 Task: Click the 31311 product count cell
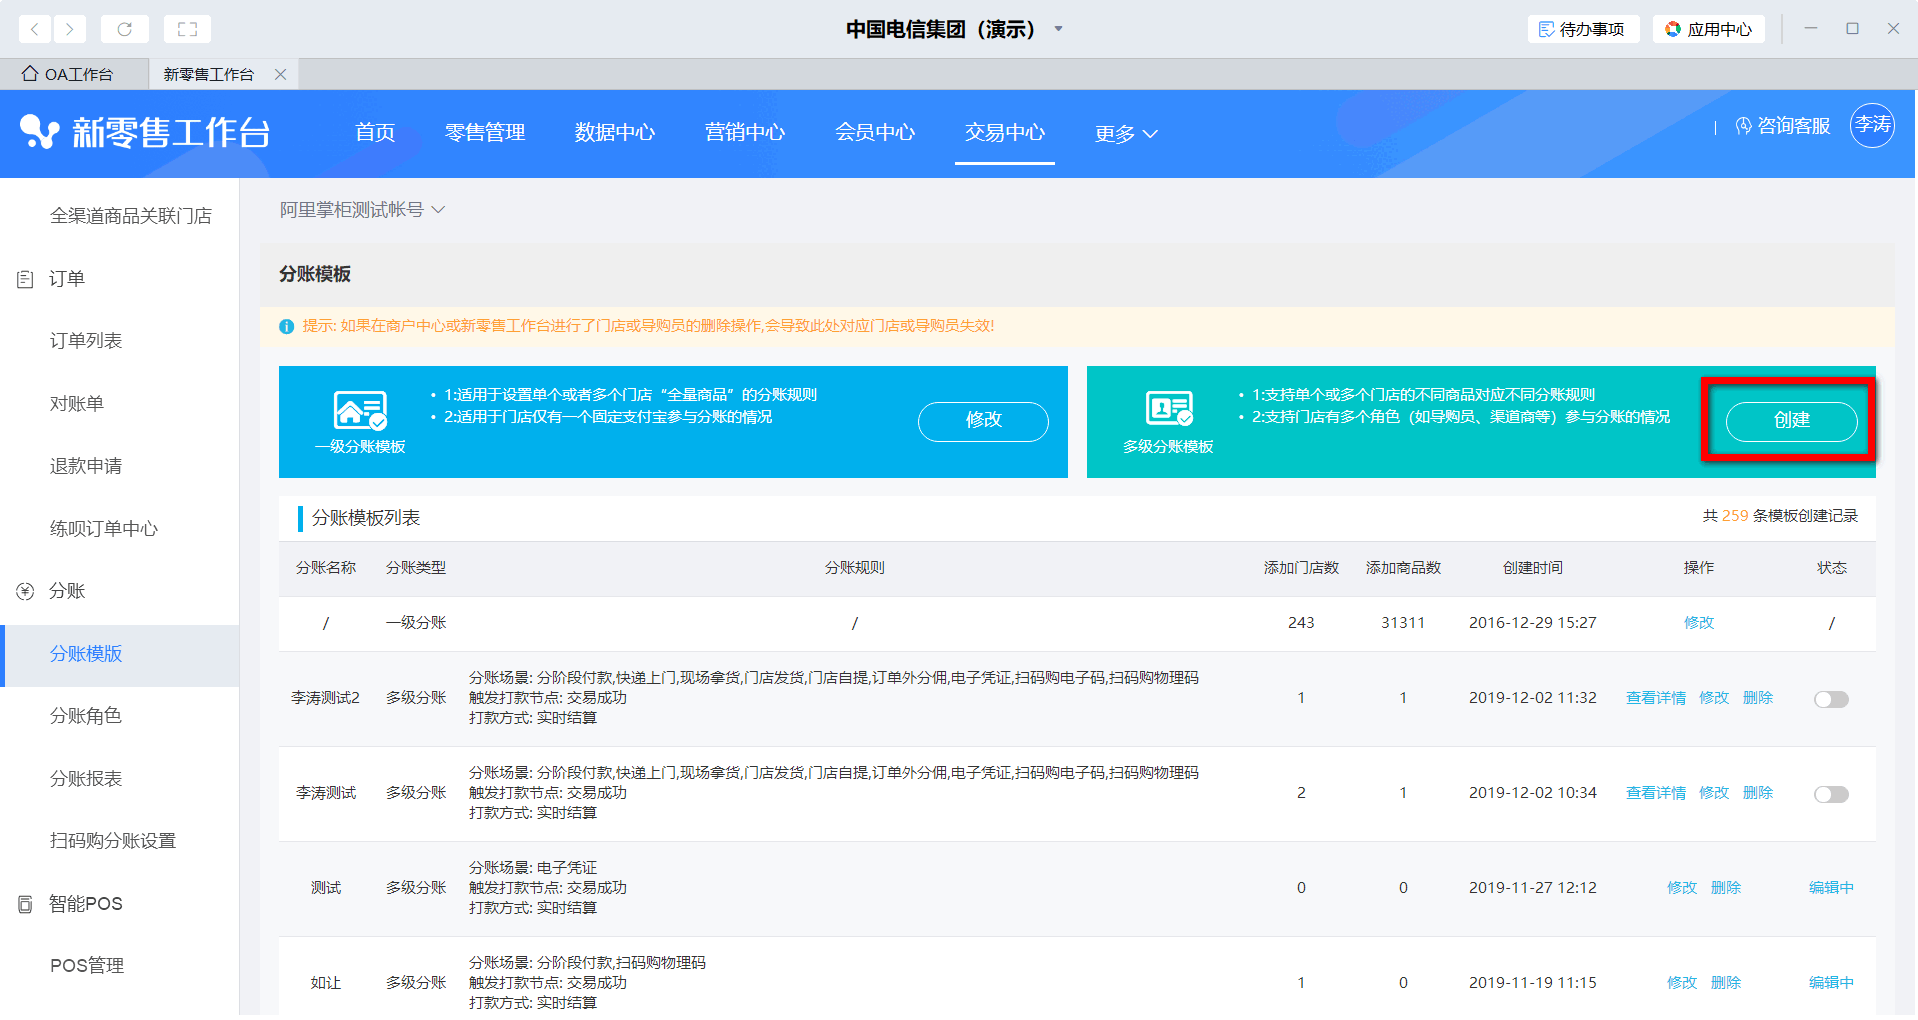click(1403, 623)
